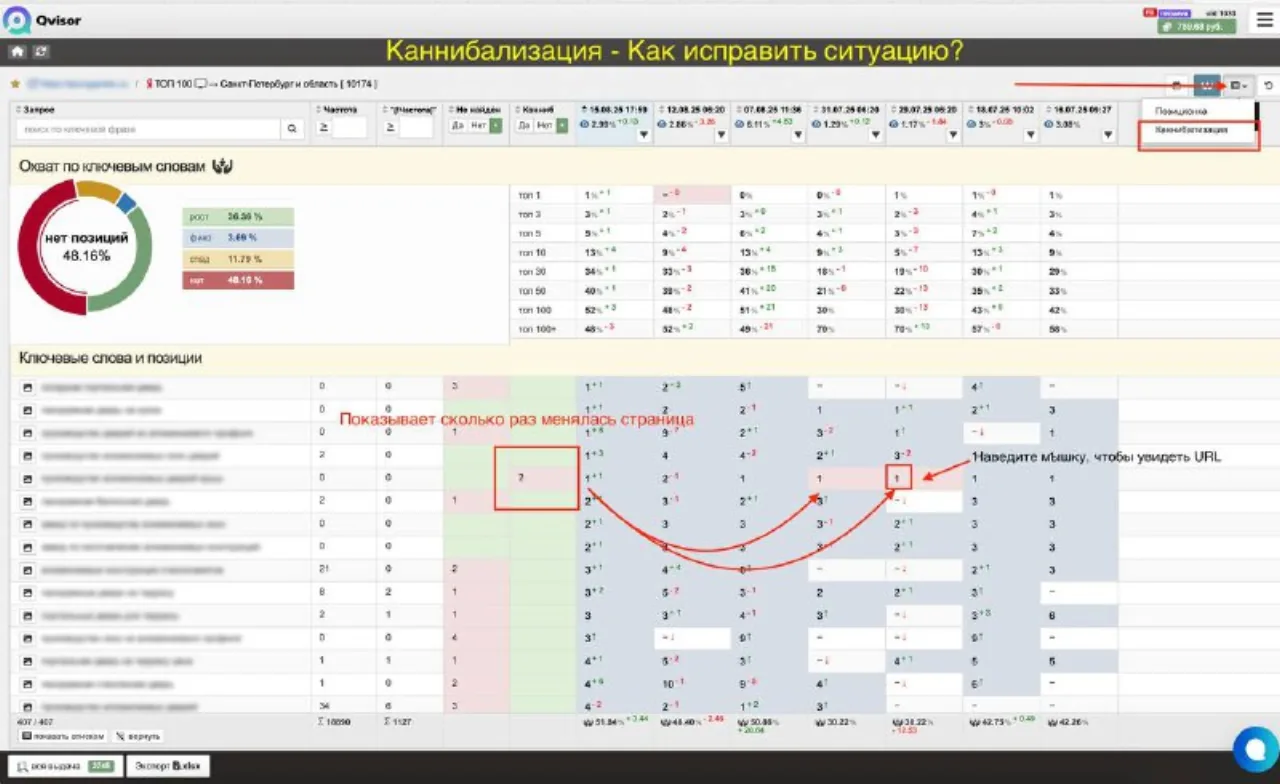Click the Home icon in dark toolbar
Image resolution: width=1280 pixels, height=784 pixels.
coord(17,51)
